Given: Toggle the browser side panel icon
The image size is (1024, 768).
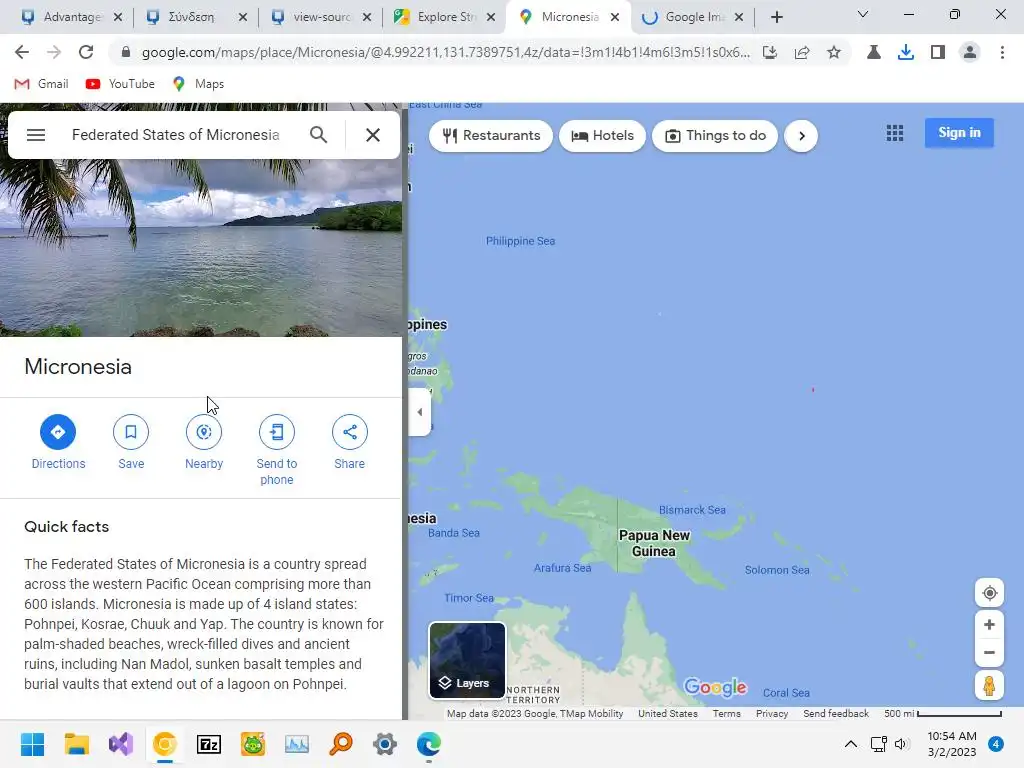Looking at the screenshot, I should 938,52.
